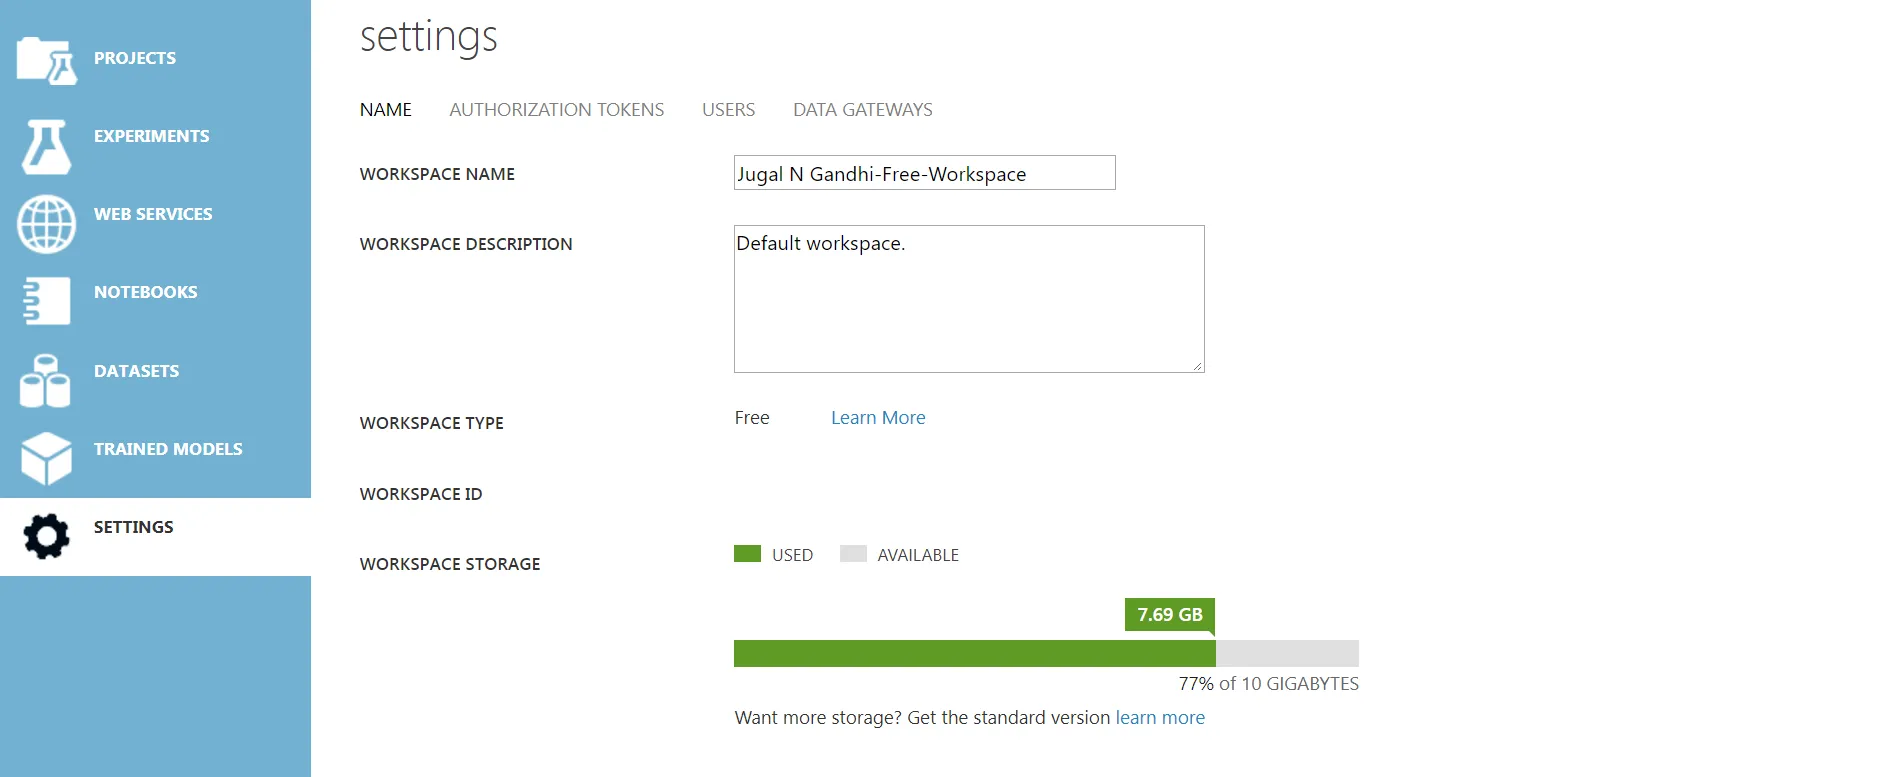
Task: Click the '77% of 10 GIGABYTES' text
Action: point(1269,684)
